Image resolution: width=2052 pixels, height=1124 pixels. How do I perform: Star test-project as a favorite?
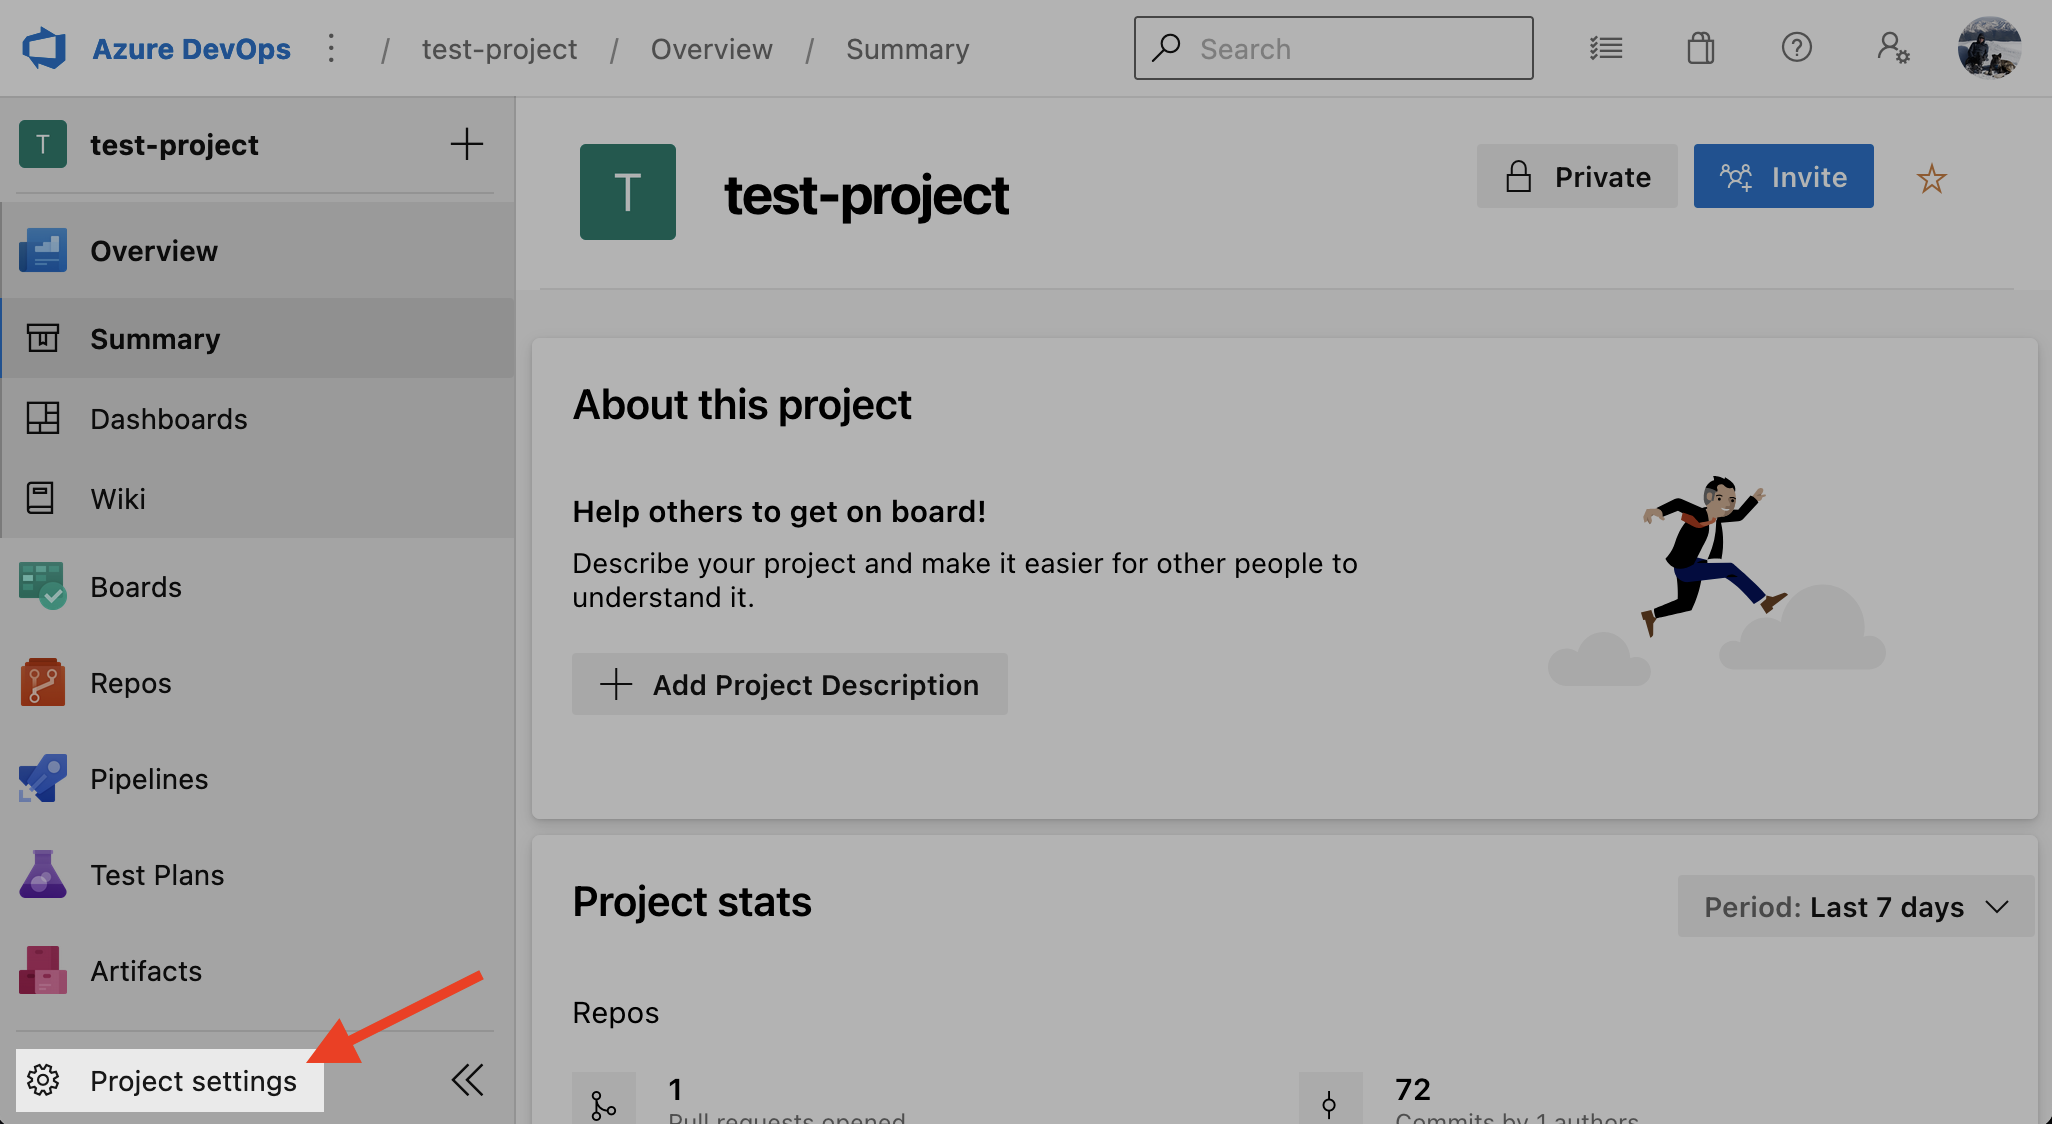[1932, 177]
